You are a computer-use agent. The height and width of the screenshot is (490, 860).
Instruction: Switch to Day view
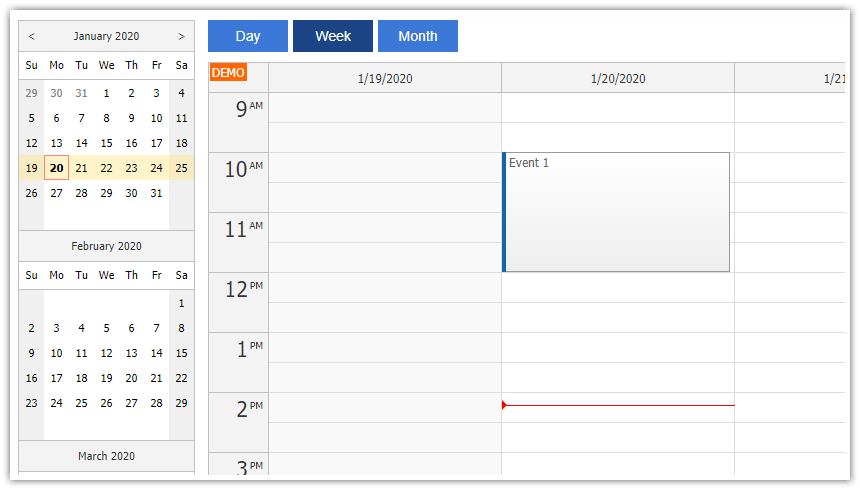248,36
